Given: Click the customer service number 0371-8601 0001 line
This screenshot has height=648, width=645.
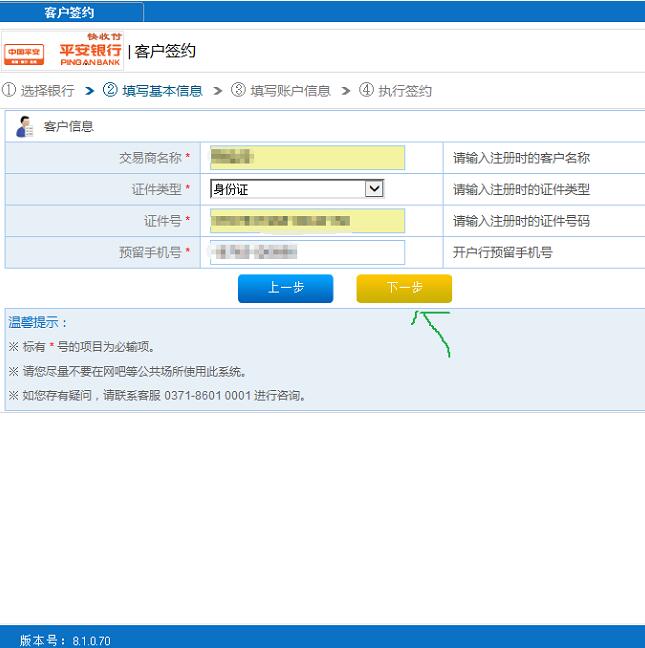Looking at the screenshot, I should pyautogui.click(x=157, y=395).
